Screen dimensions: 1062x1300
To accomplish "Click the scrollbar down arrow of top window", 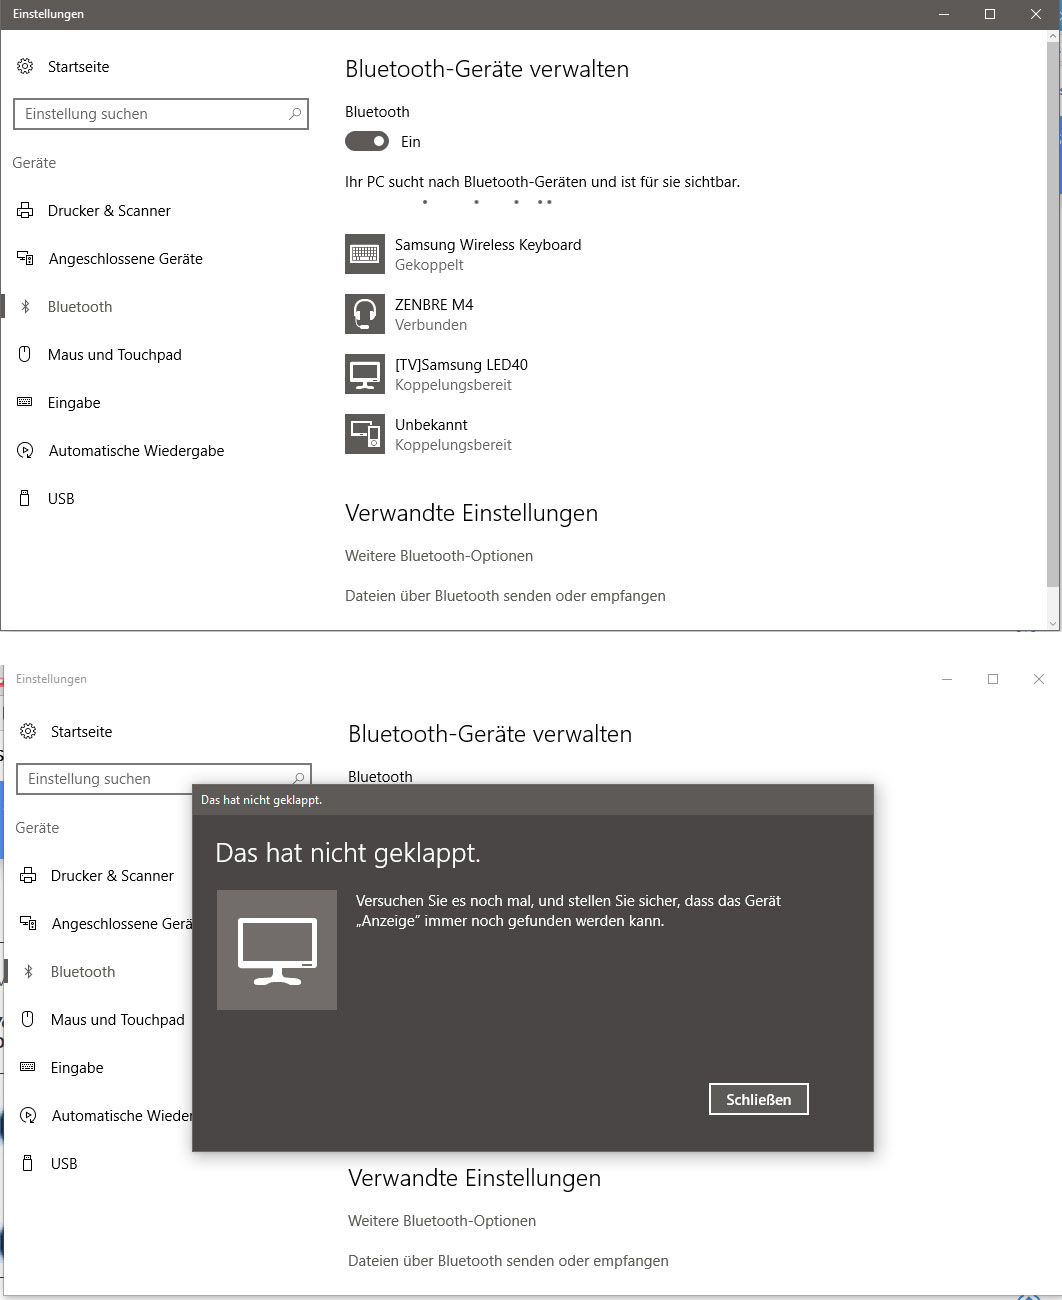I will (x=1053, y=623).
